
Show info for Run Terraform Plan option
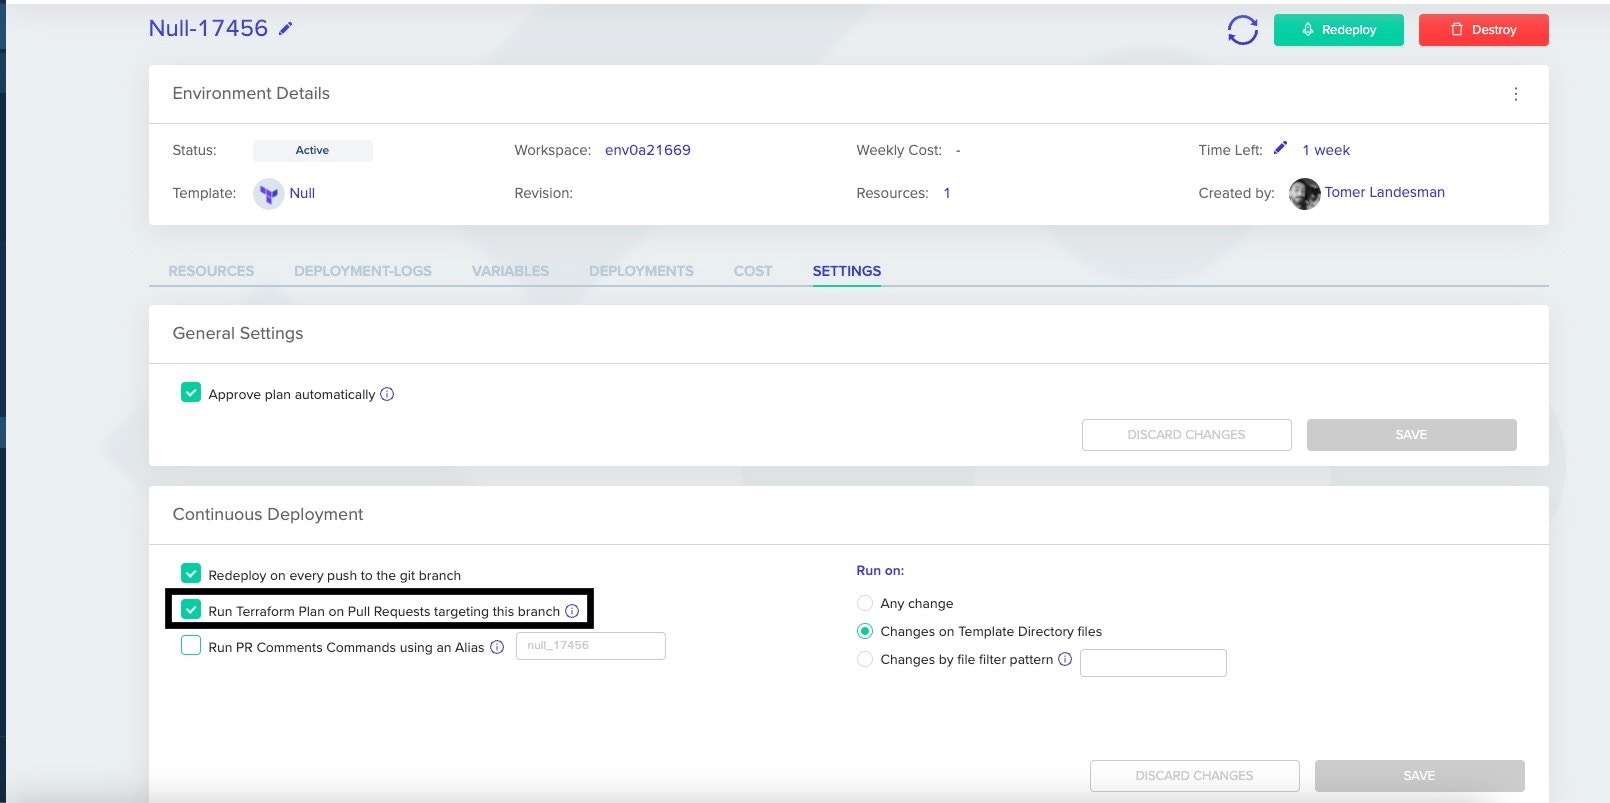(572, 611)
